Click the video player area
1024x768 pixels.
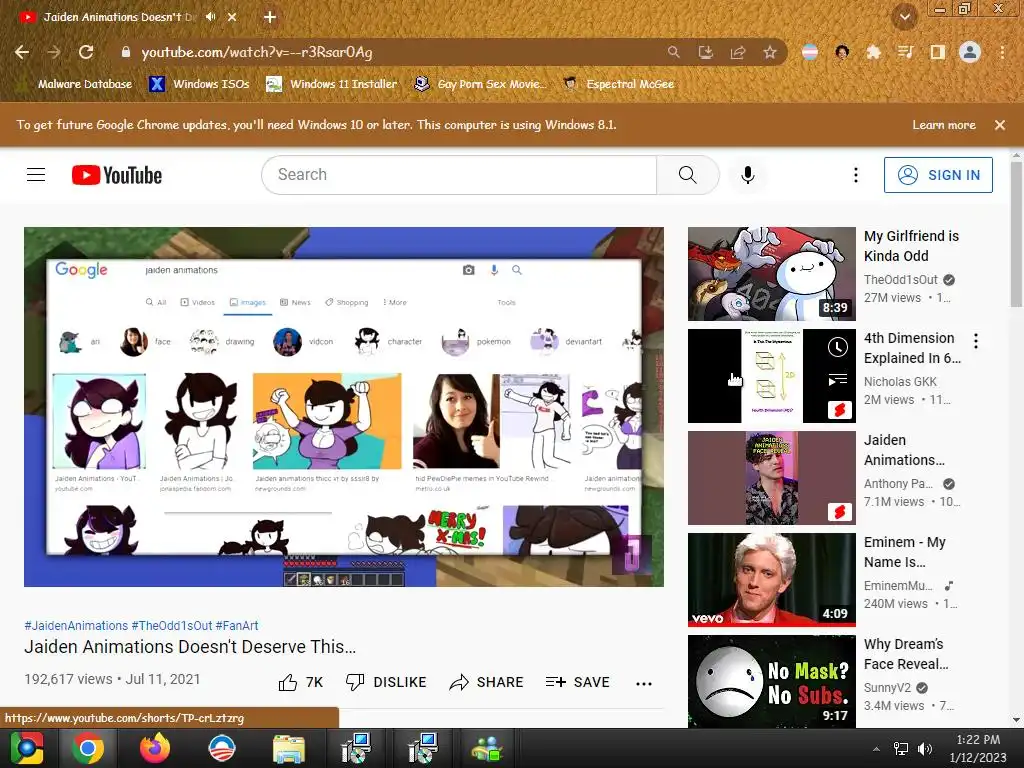point(344,406)
